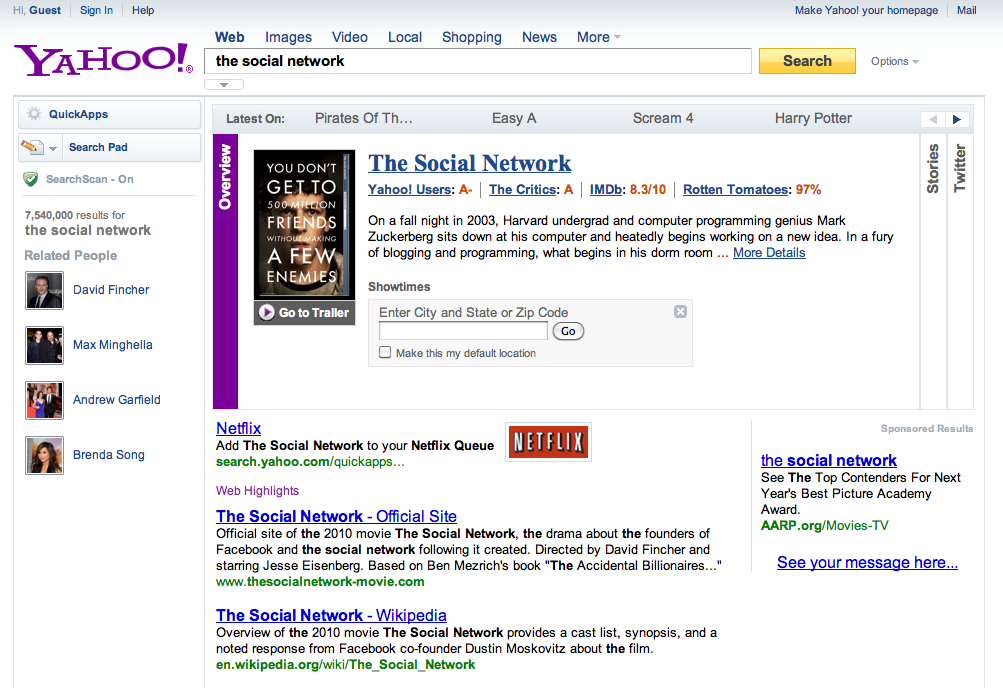Open the Mail link
Screen dimensions: 1003x688
967,10
